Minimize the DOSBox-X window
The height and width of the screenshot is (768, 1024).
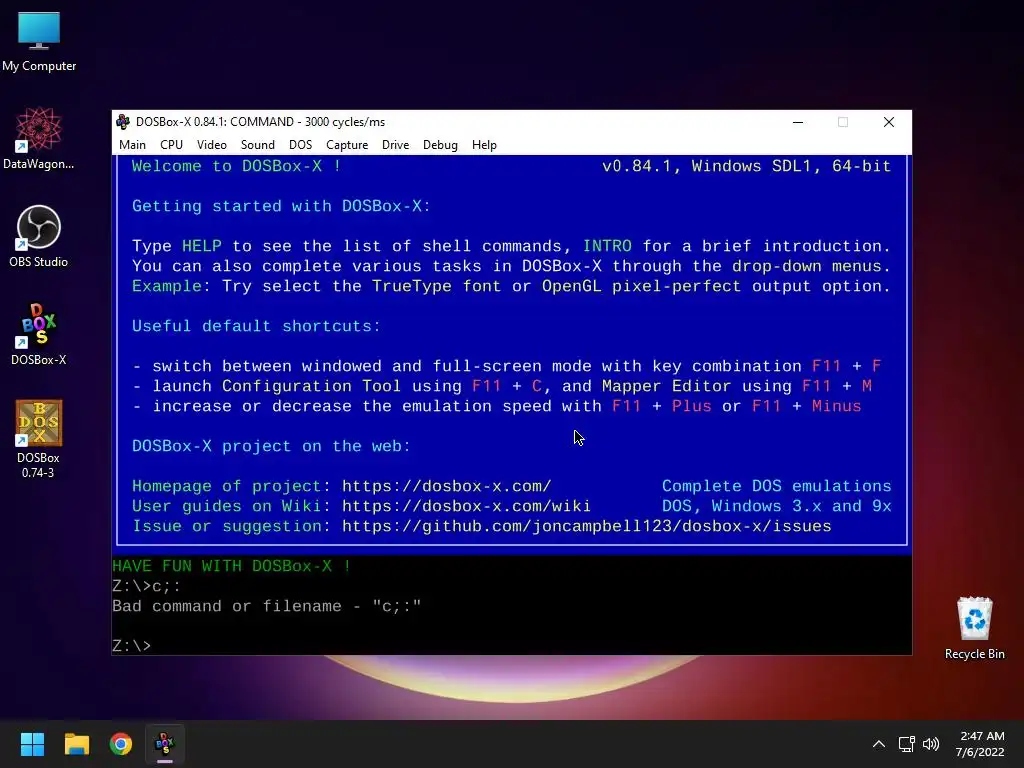(x=798, y=122)
